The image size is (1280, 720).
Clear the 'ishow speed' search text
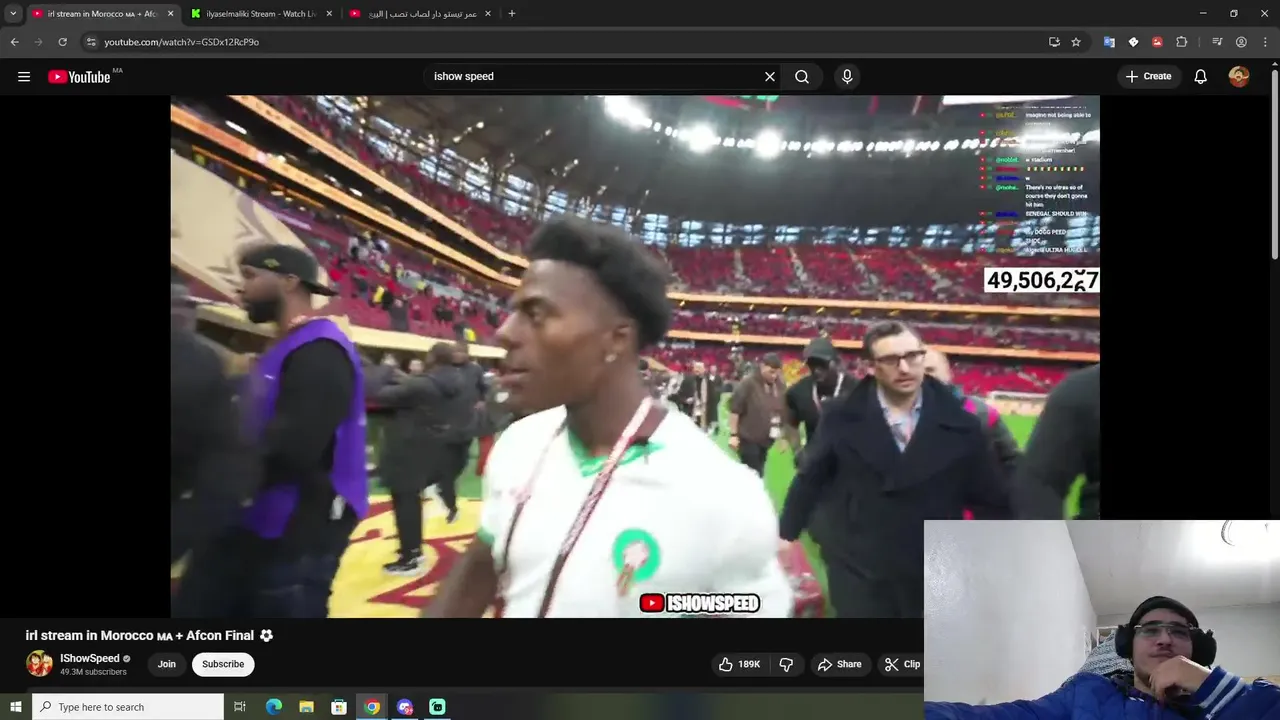770,77
